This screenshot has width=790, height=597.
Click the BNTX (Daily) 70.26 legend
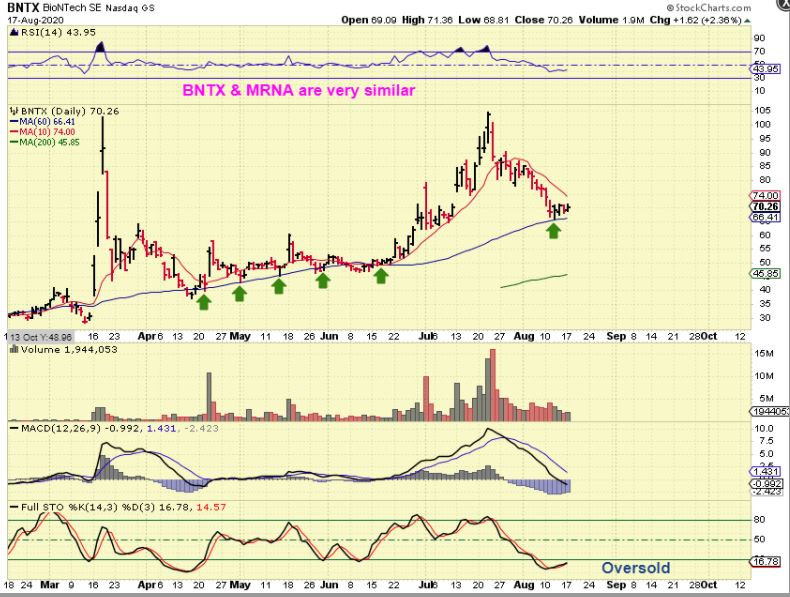(70, 111)
